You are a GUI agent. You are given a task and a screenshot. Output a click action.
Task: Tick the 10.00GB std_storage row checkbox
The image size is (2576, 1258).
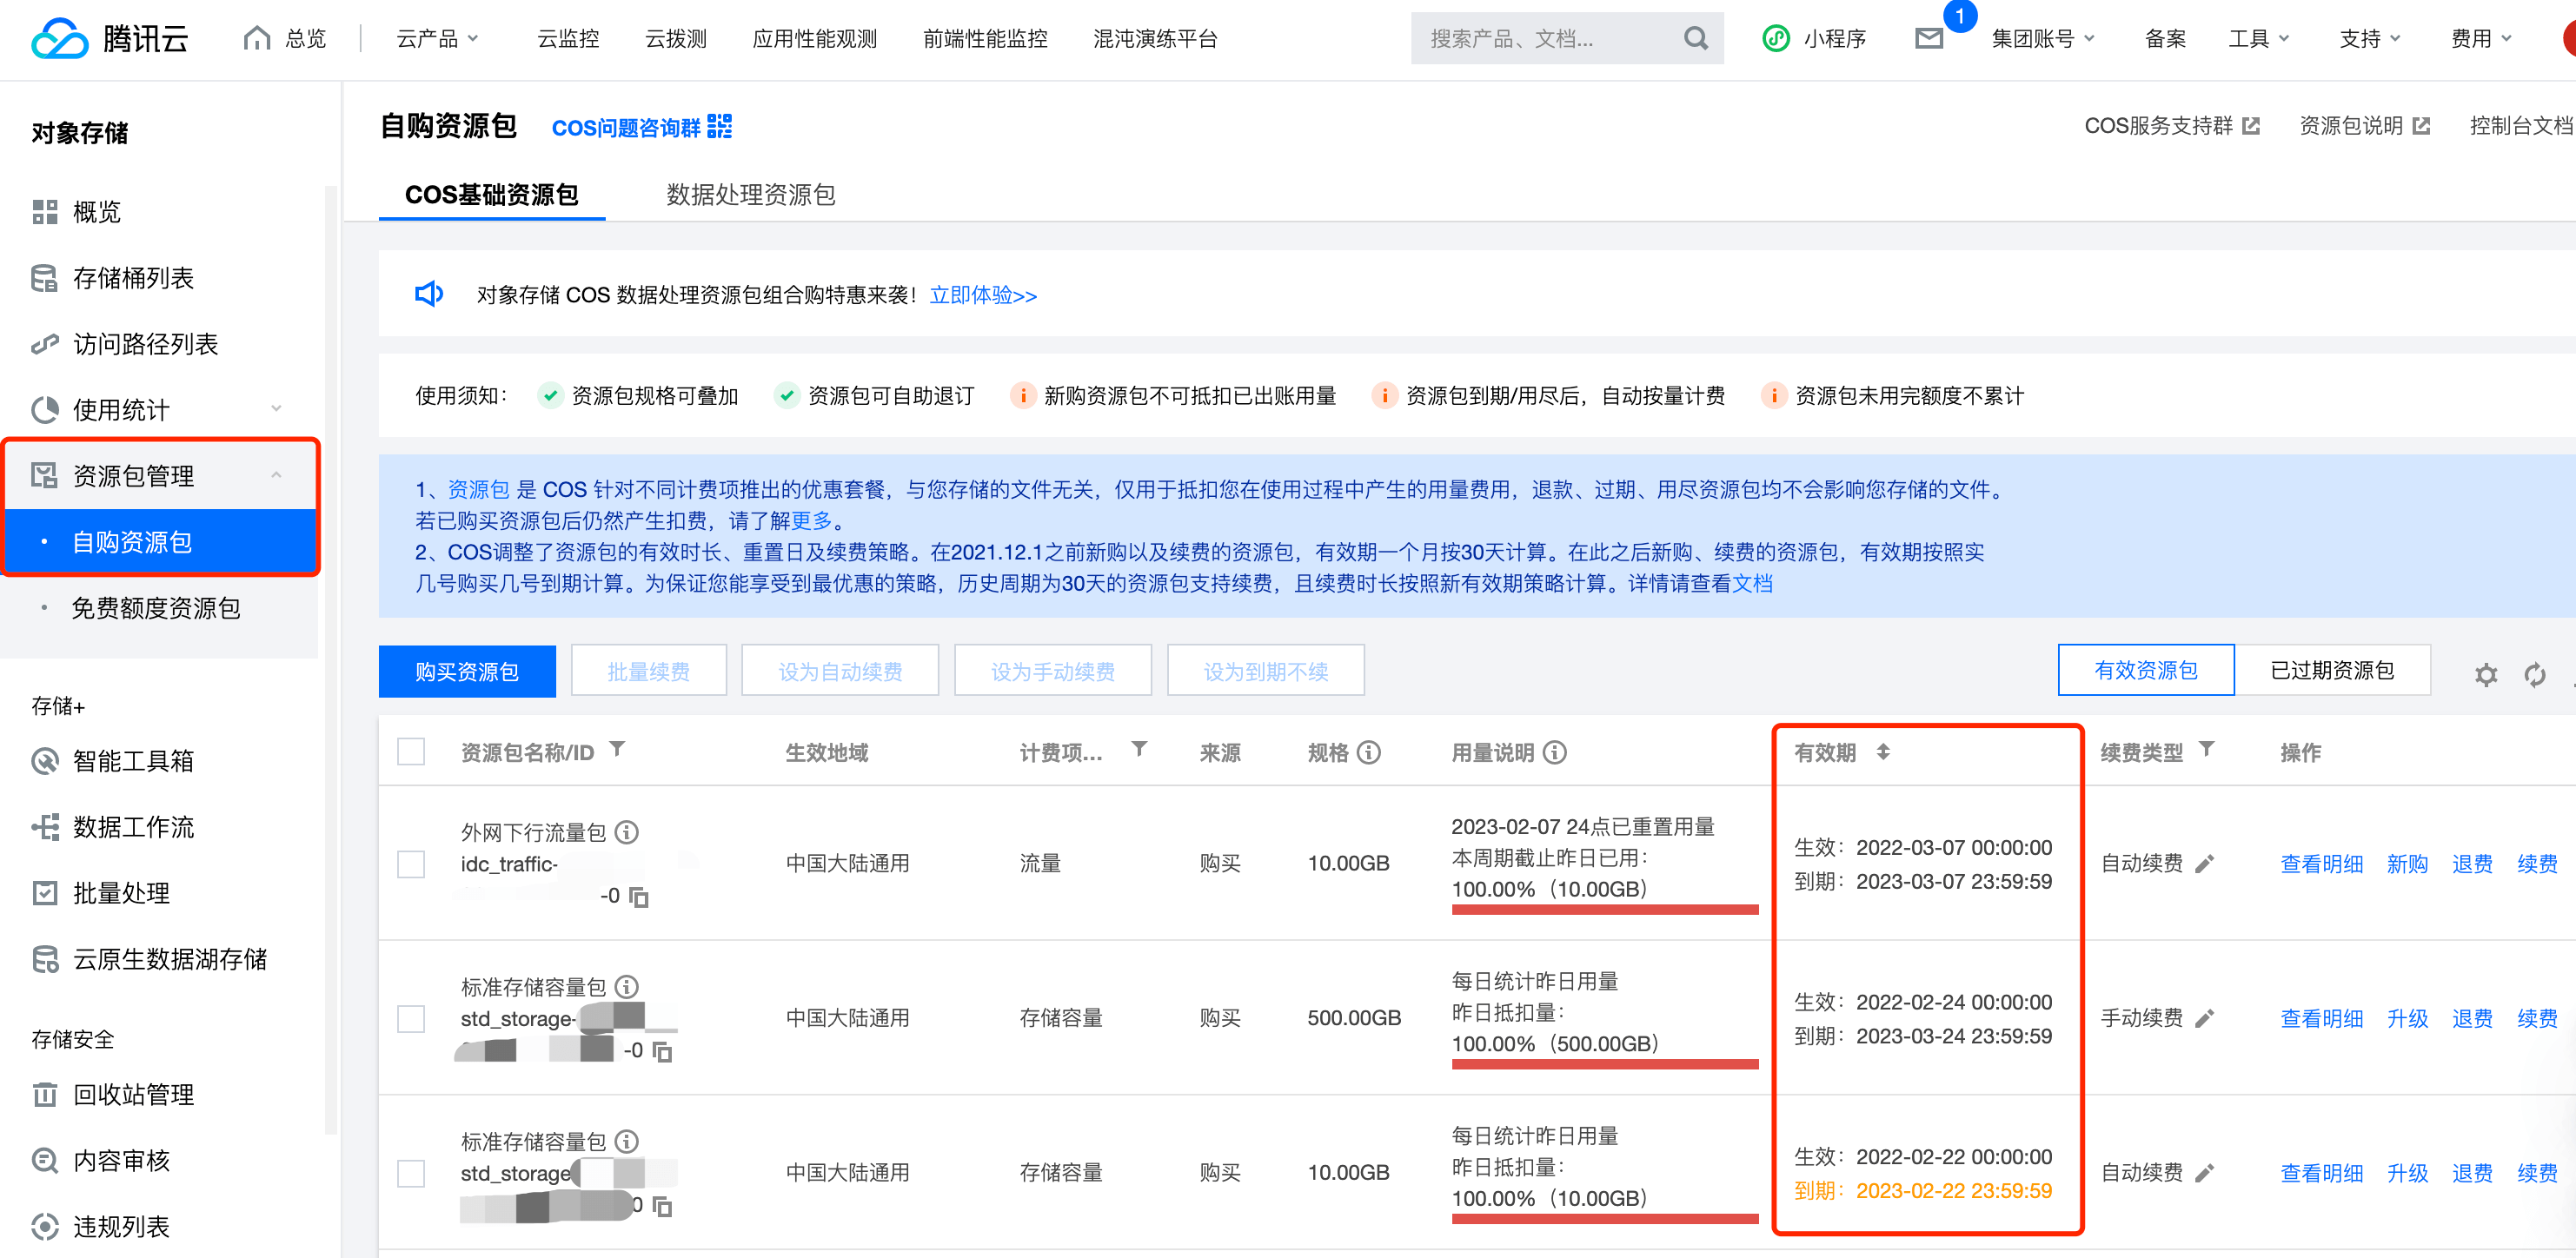(411, 1173)
